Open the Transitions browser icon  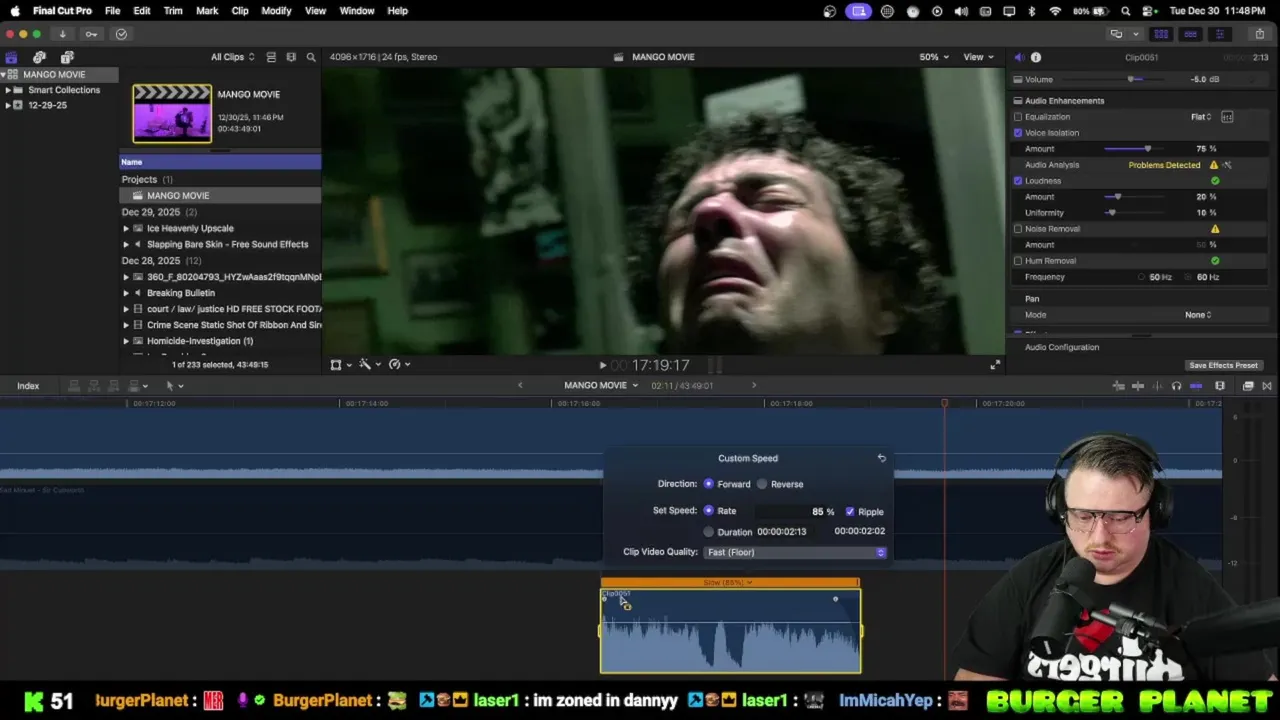[x=1267, y=386]
